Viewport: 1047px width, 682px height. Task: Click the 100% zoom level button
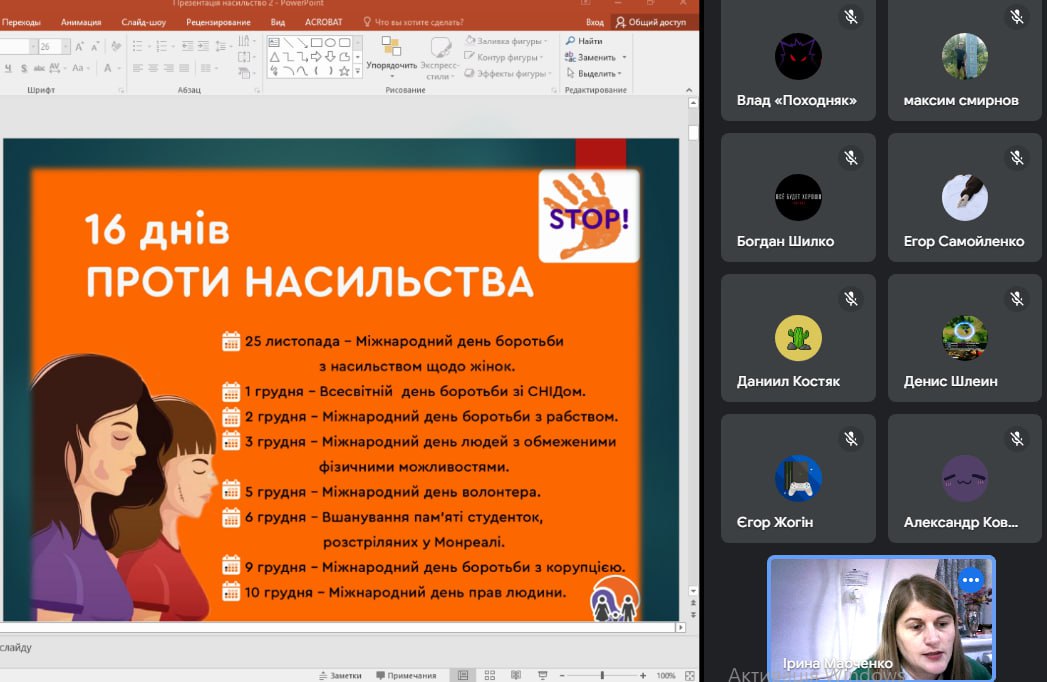pos(666,675)
